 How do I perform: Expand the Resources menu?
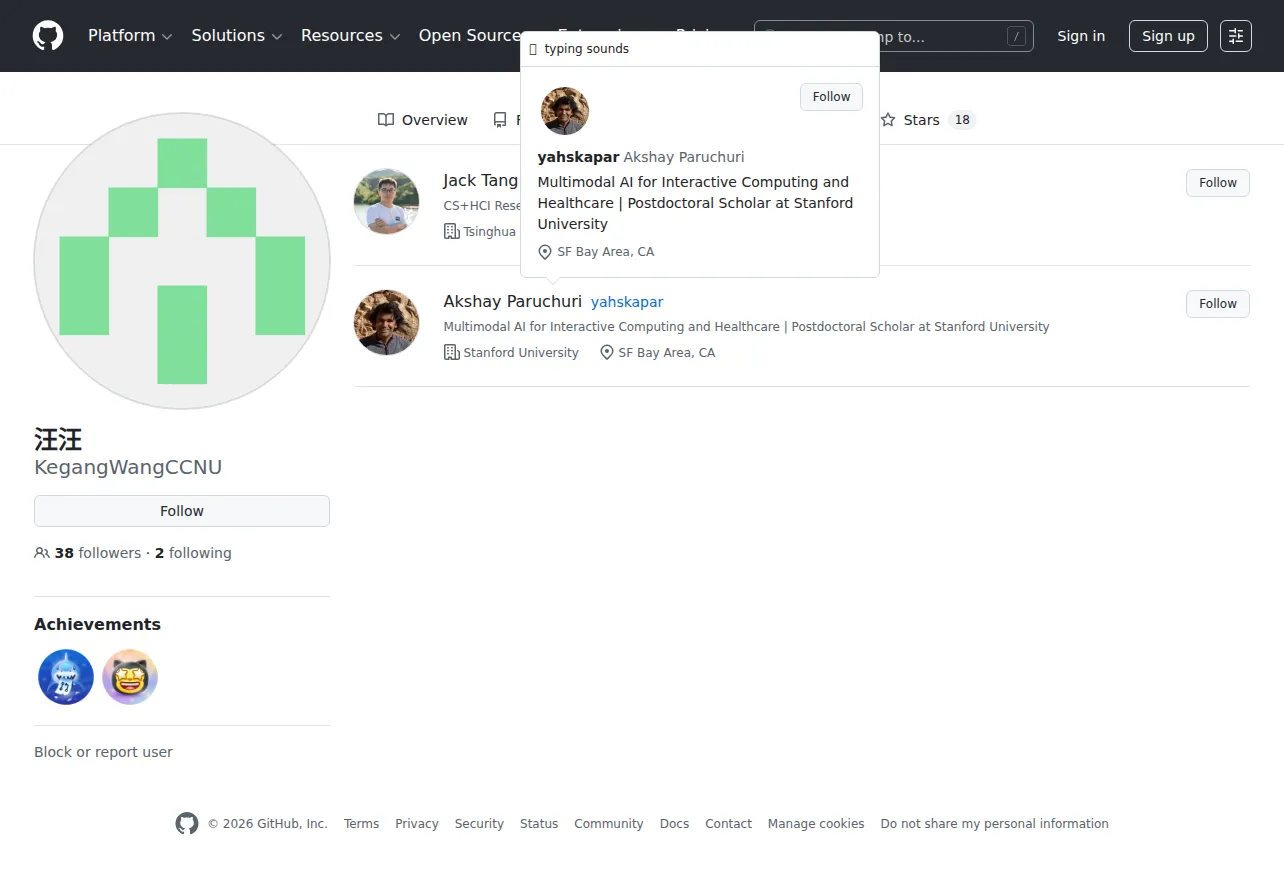[350, 36]
